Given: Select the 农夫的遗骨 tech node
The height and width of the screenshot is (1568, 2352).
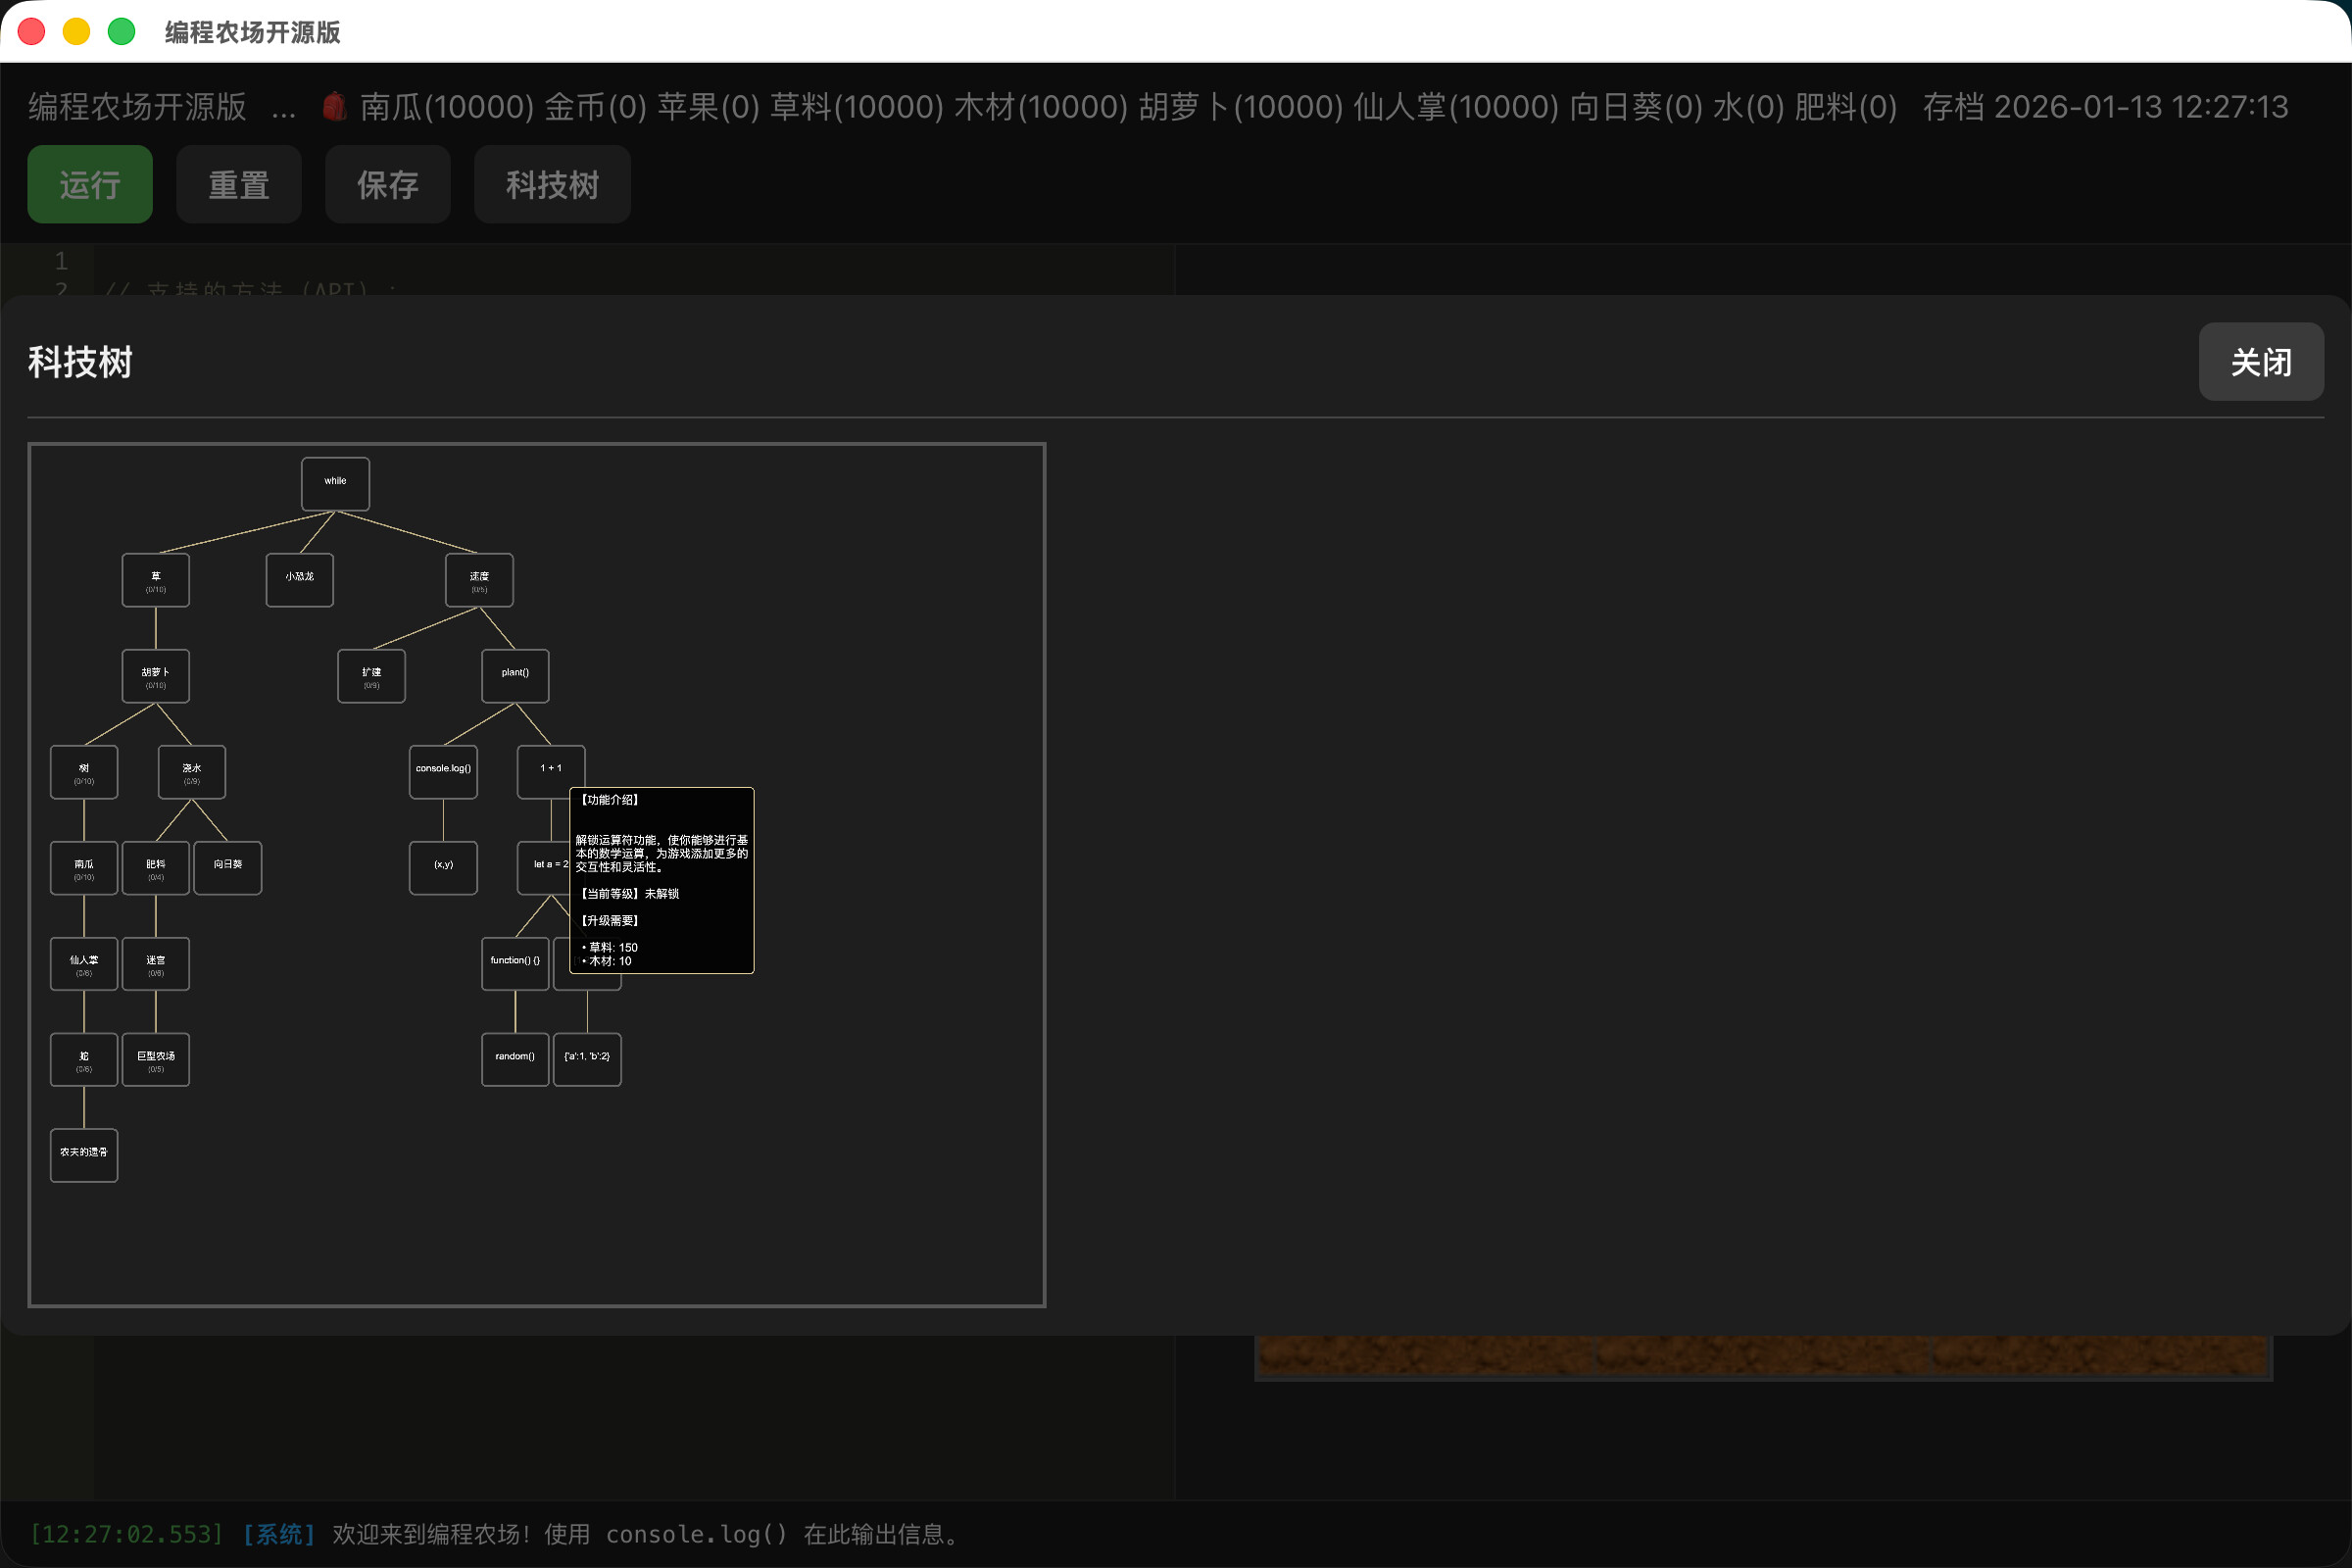Looking at the screenshot, I should click(x=84, y=1154).
